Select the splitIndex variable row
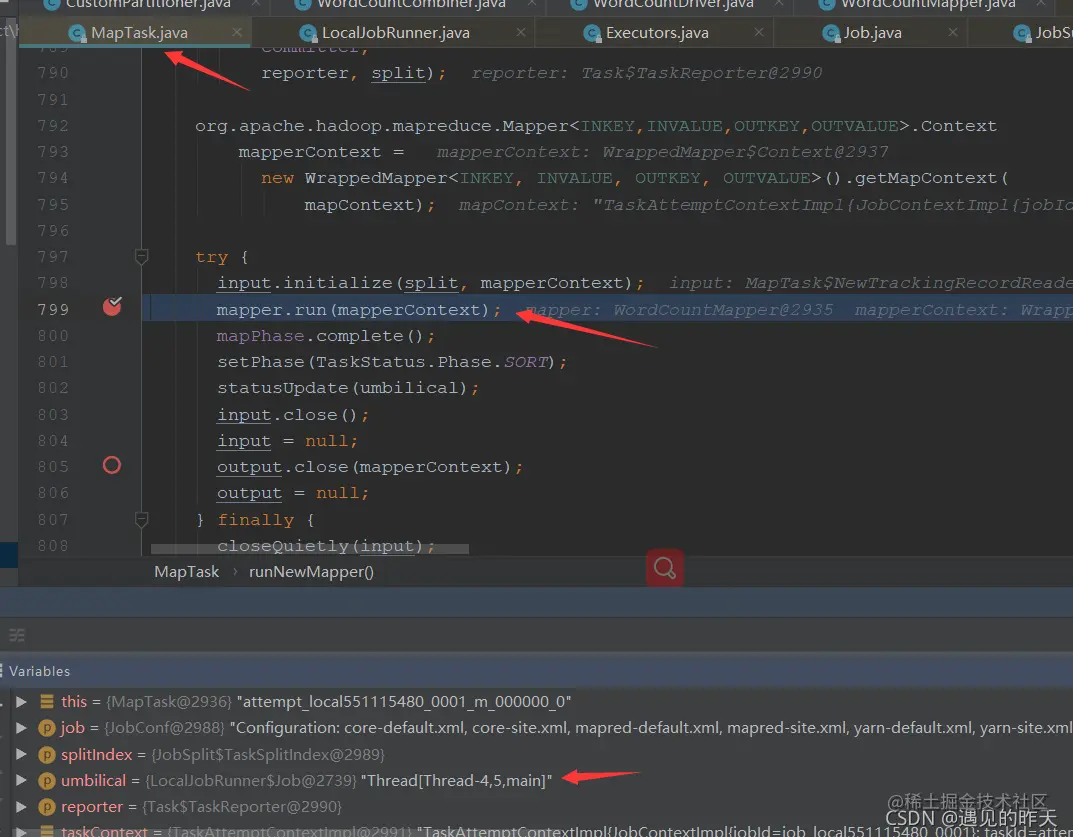This screenshot has width=1073, height=837. [536, 754]
